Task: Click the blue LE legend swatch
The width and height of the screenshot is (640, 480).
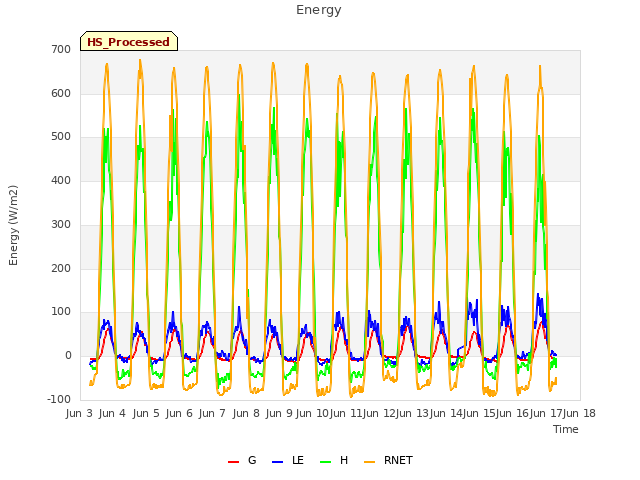Action: 277,462
